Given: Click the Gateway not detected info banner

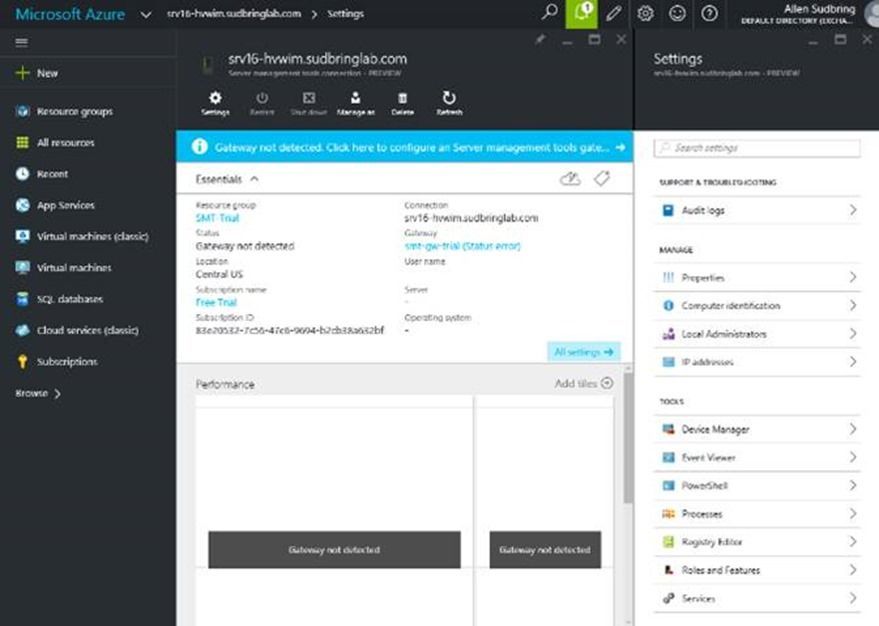Looking at the screenshot, I should pos(405,147).
